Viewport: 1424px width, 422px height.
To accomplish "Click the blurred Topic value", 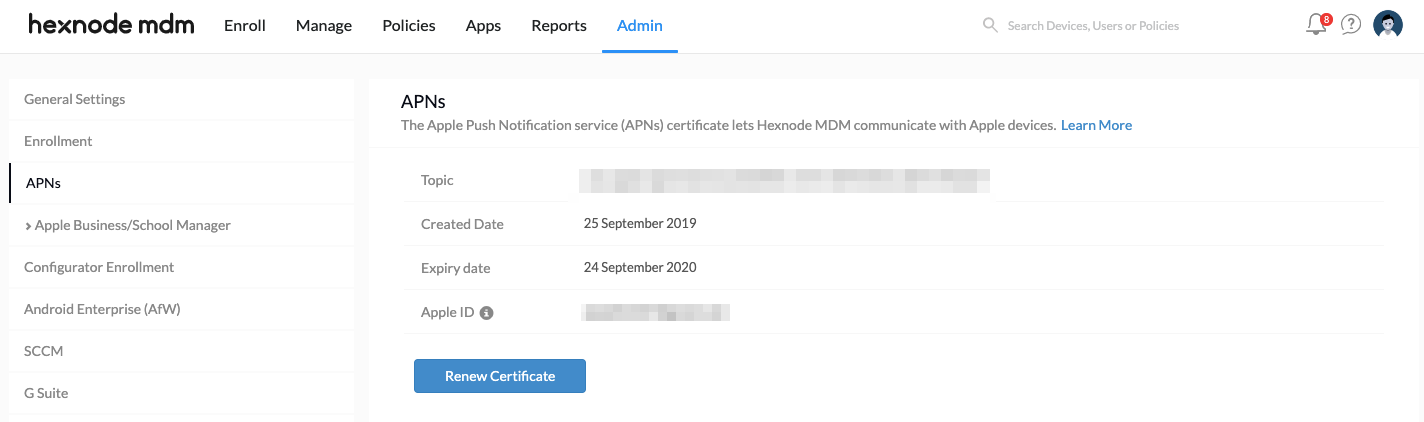I will [785, 181].
